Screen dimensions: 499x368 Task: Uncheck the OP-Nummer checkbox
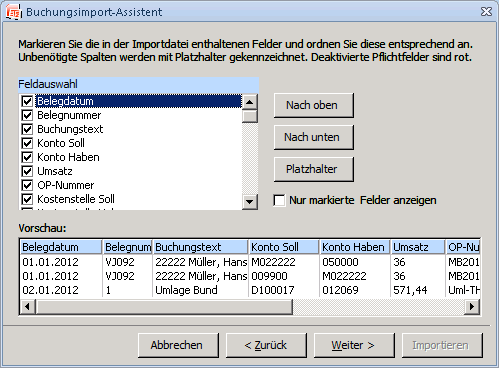point(27,185)
